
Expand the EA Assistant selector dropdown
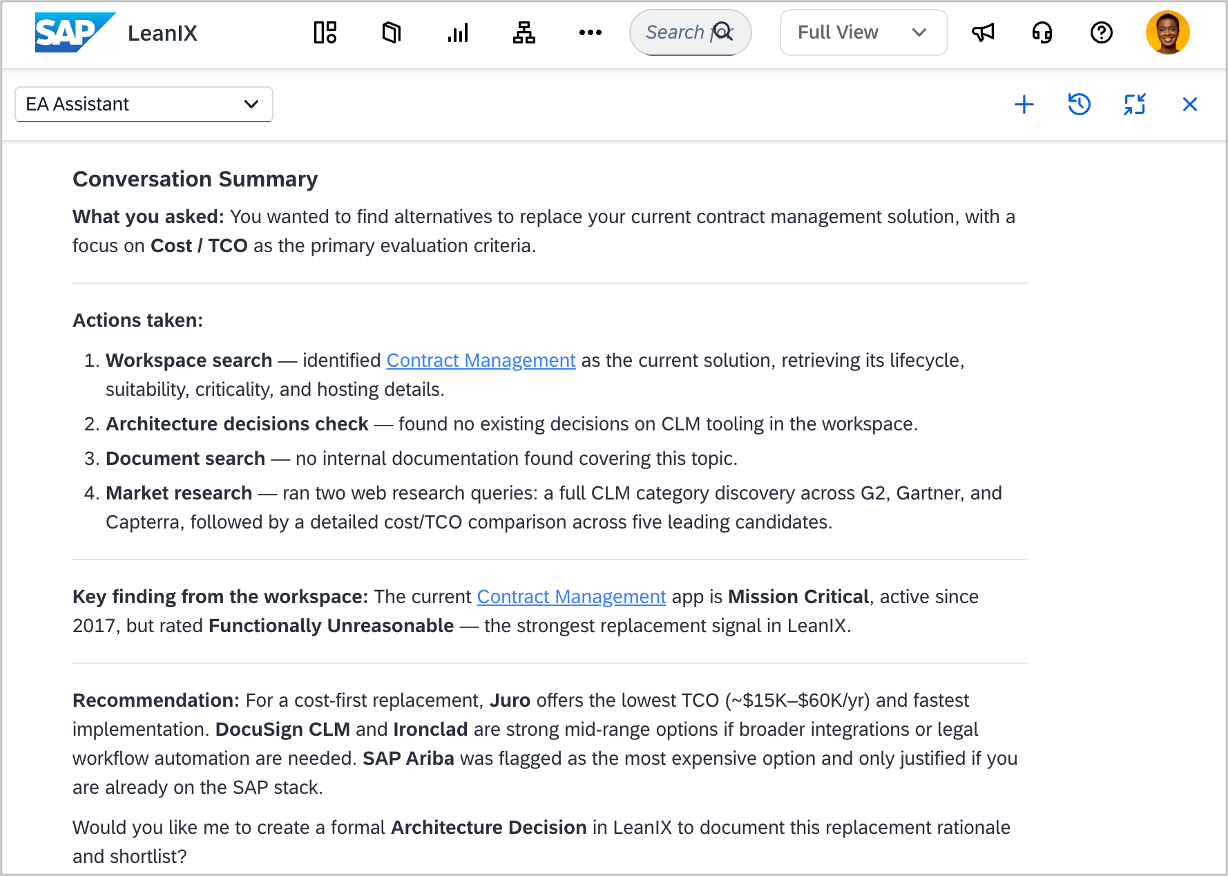tap(144, 104)
